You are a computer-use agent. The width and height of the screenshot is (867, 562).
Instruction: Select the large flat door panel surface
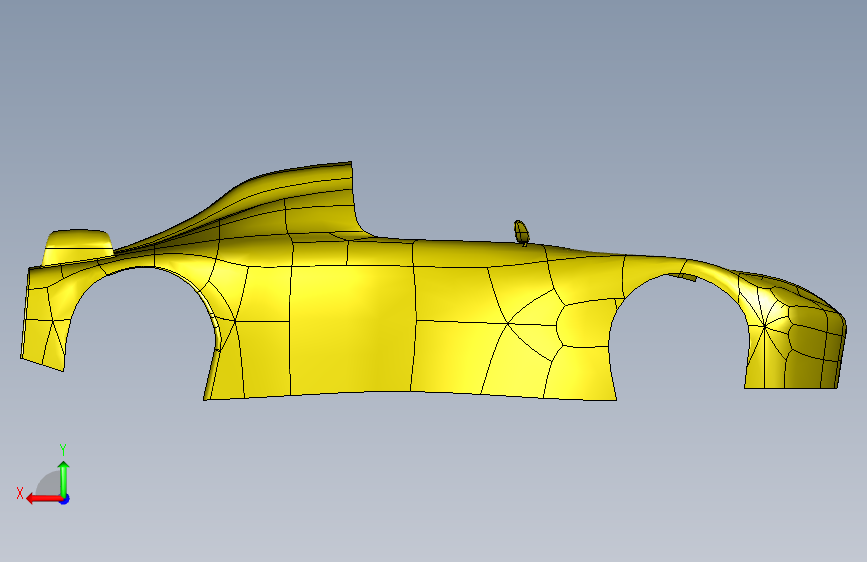click(x=352, y=329)
